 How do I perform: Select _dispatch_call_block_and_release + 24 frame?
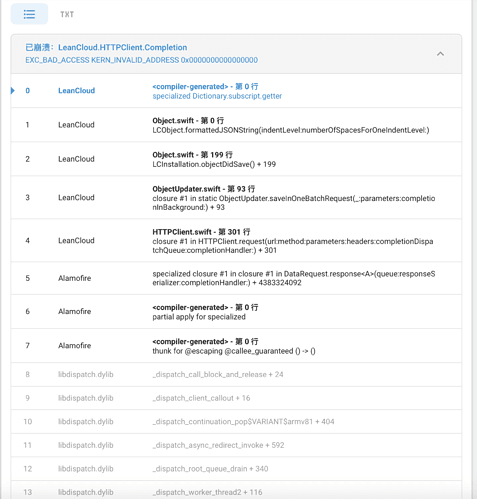[218, 374]
